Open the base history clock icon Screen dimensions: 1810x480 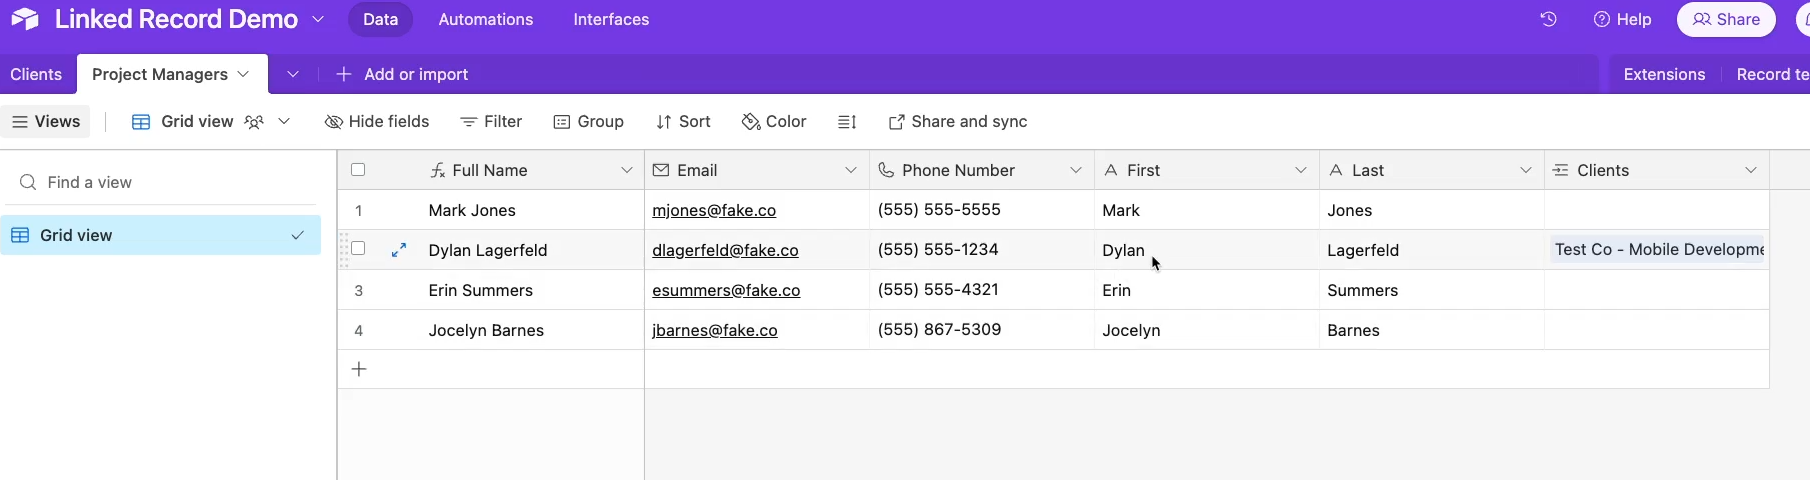(1548, 19)
